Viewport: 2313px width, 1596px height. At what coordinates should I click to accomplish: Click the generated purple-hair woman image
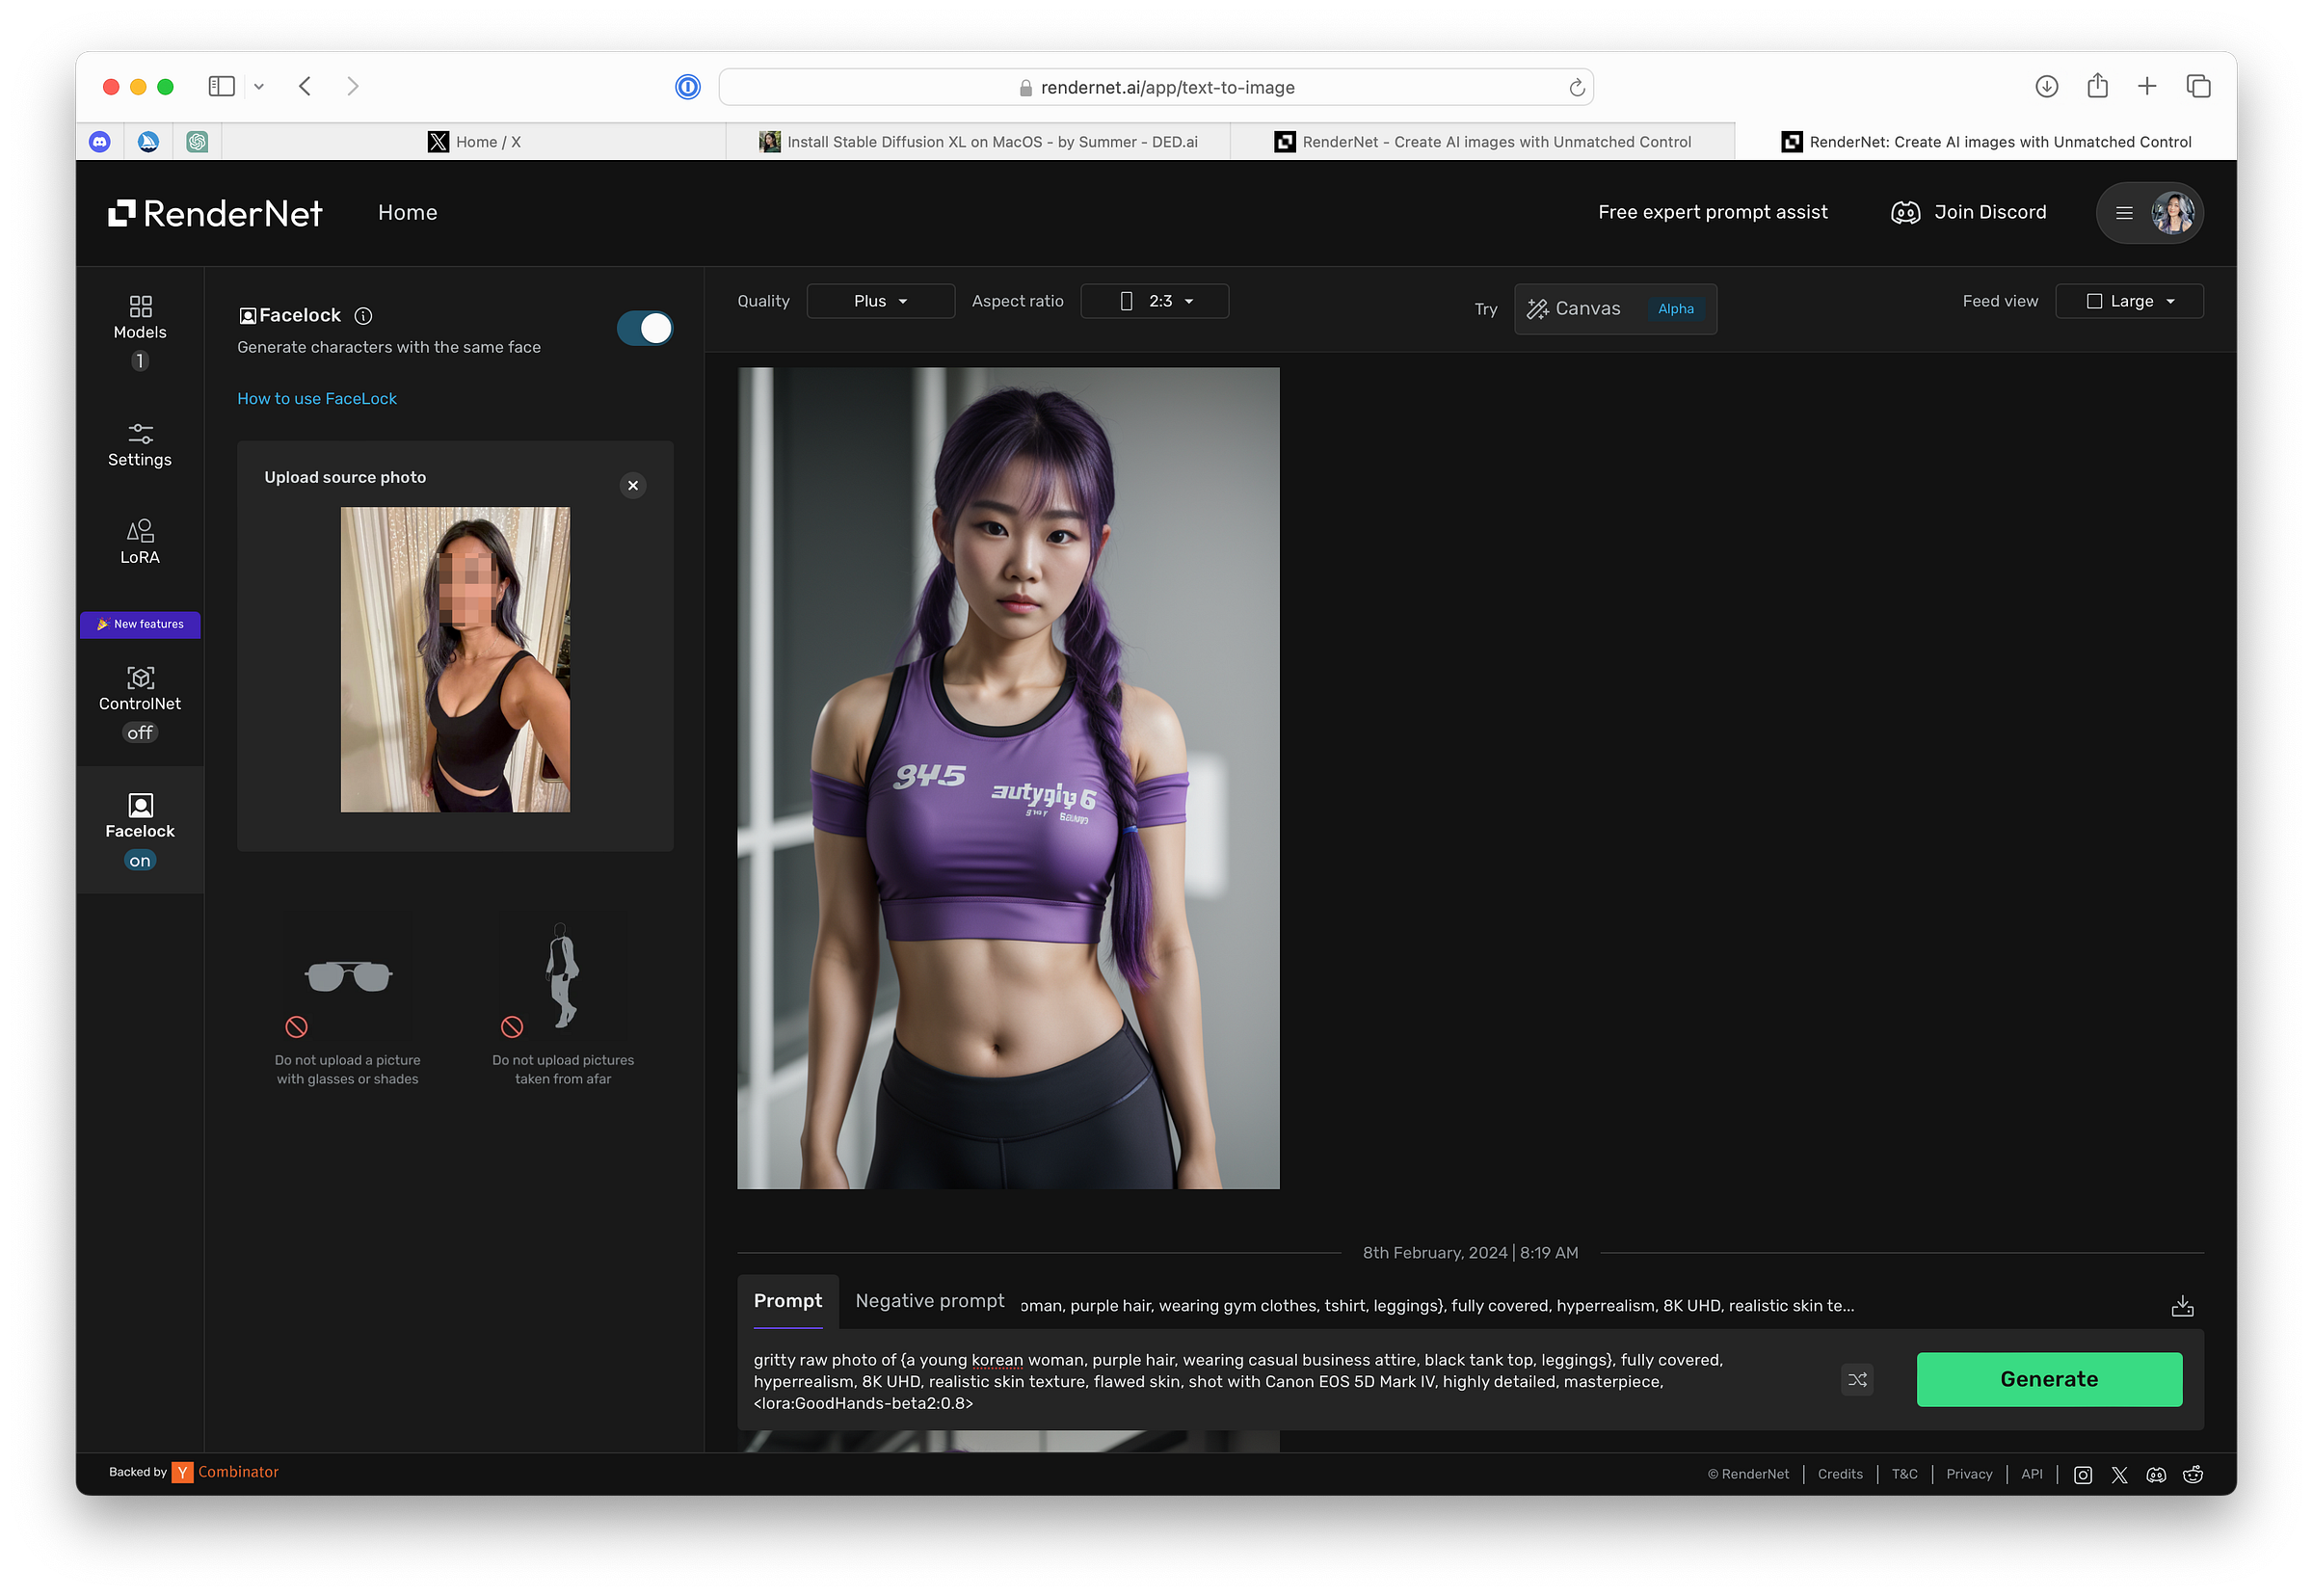pyautogui.click(x=1008, y=777)
